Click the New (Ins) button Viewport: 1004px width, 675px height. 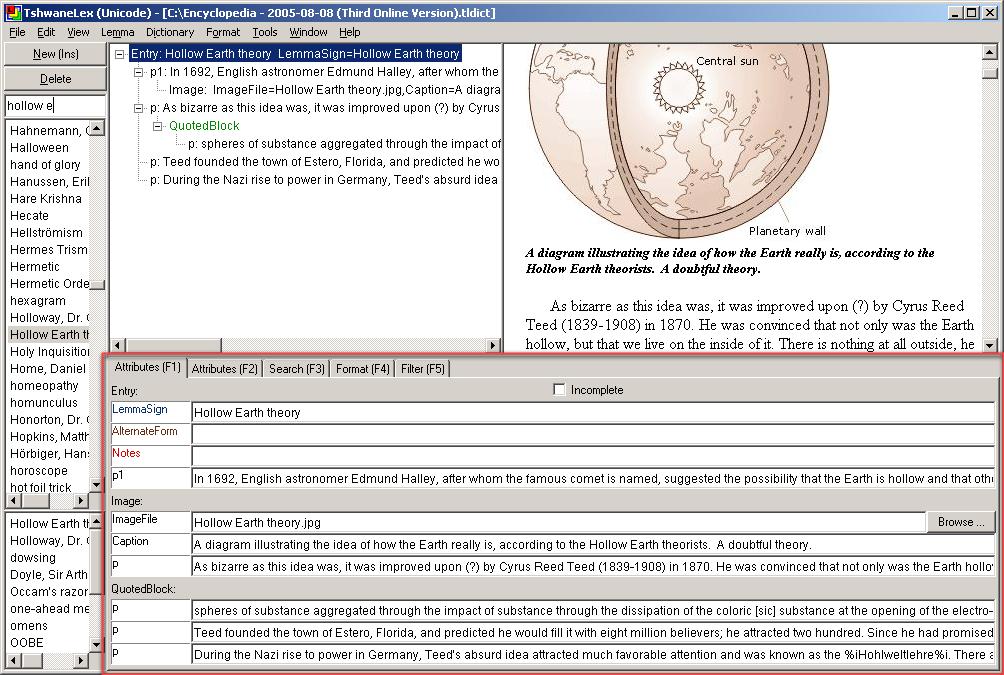tap(55, 54)
